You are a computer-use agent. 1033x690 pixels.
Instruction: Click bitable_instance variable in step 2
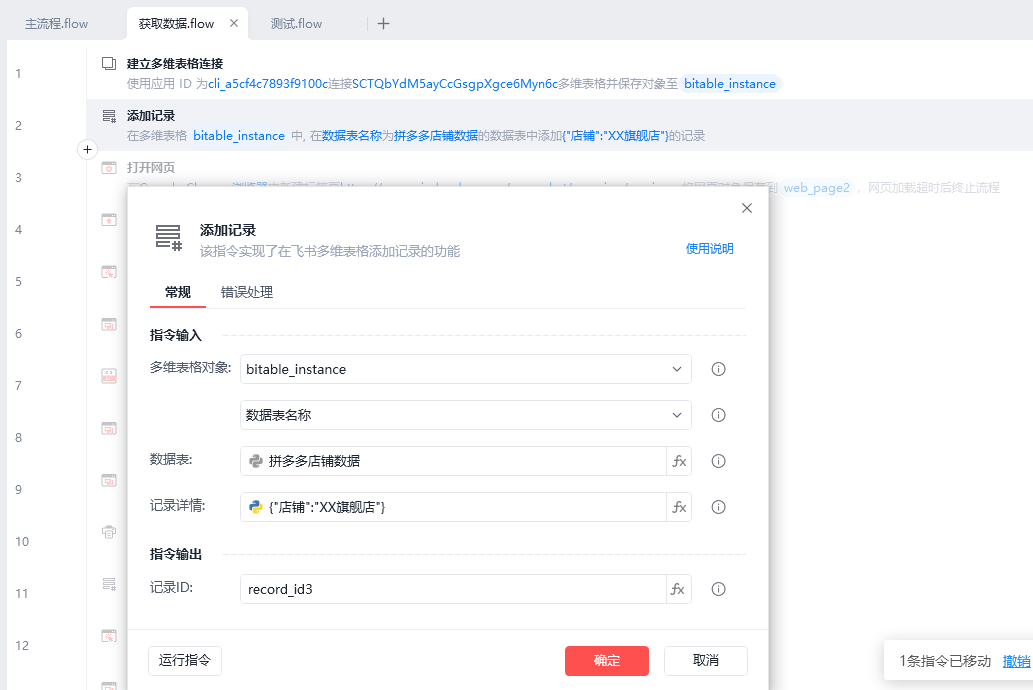pos(239,136)
